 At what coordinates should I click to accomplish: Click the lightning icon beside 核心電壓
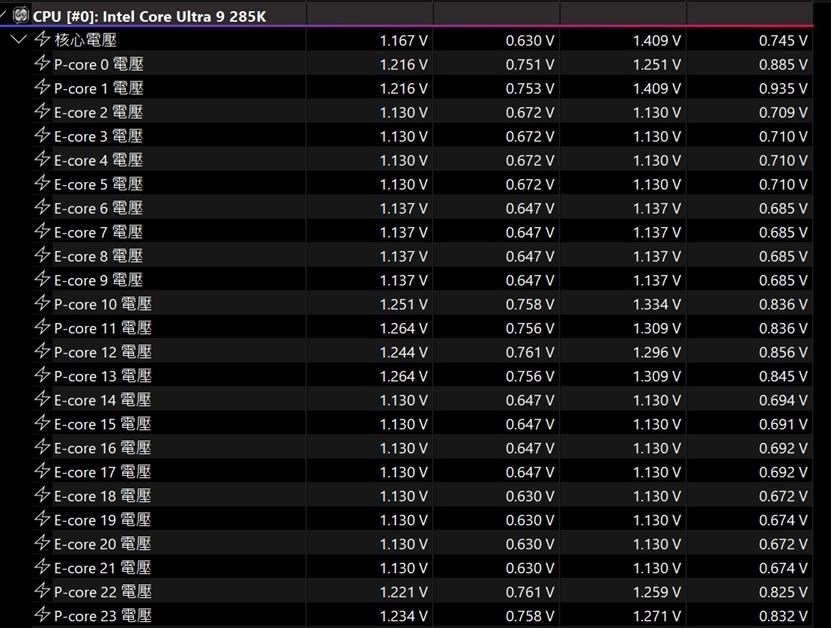pyautogui.click(x=42, y=40)
